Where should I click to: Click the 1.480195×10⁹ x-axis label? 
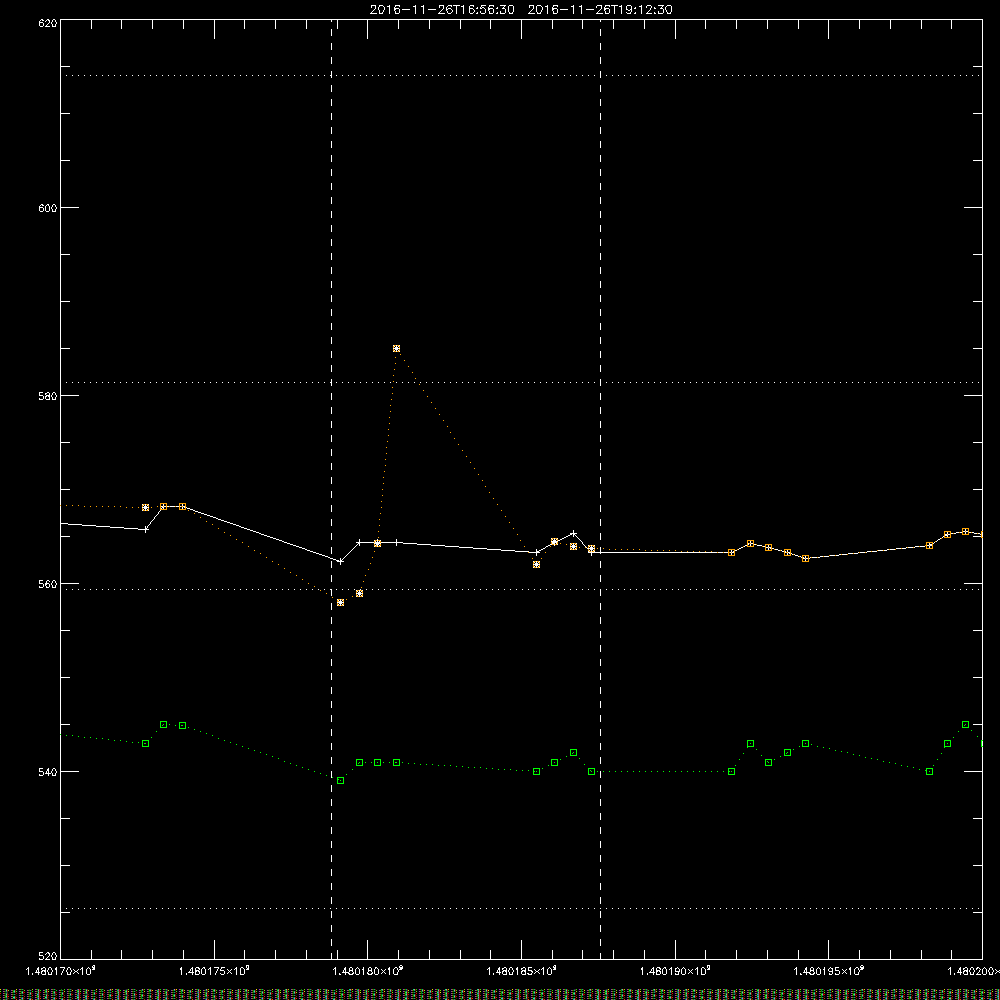click(828, 971)
